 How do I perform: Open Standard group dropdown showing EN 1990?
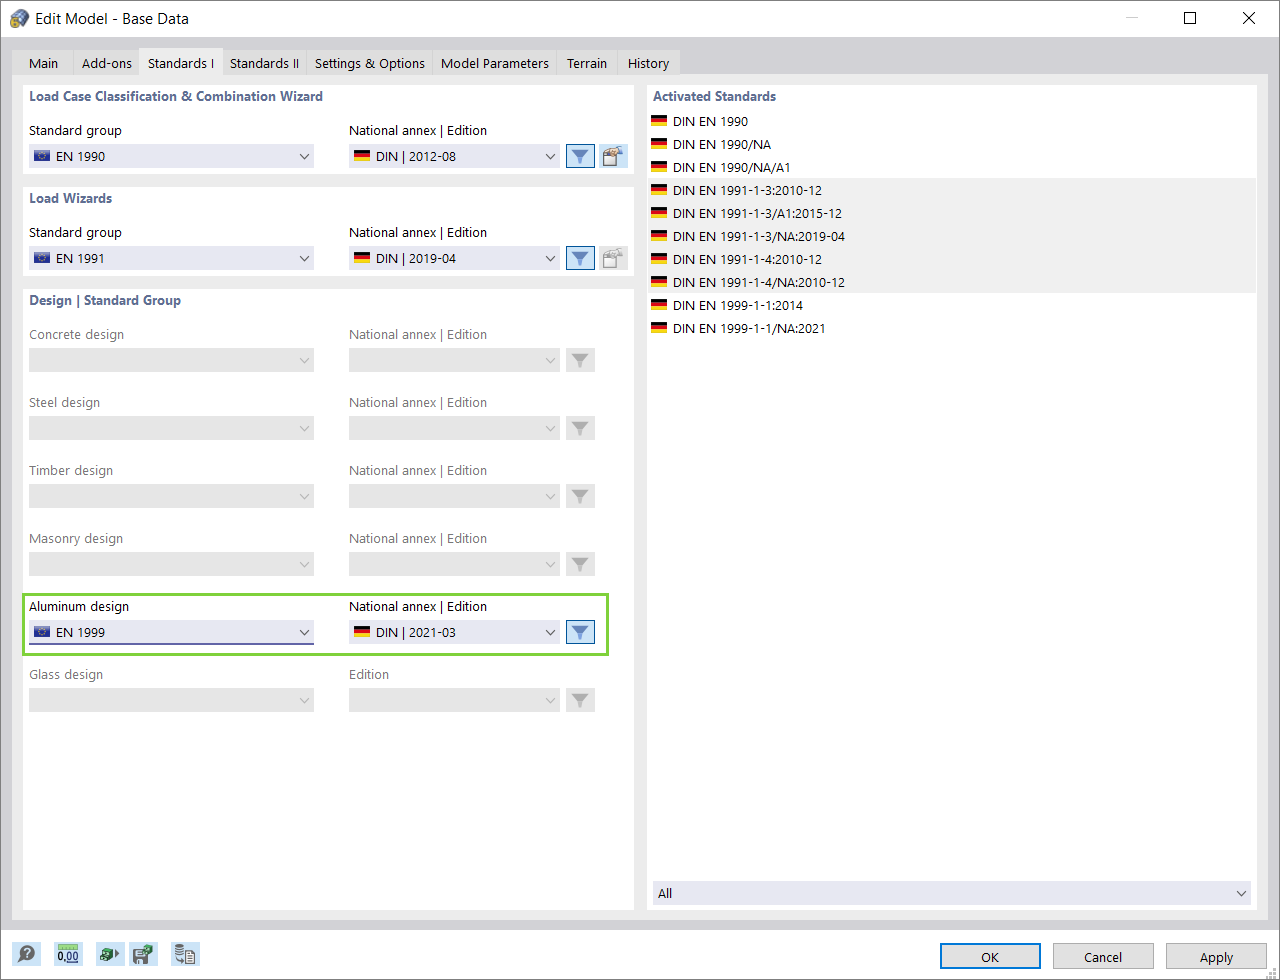click(171, 156)
